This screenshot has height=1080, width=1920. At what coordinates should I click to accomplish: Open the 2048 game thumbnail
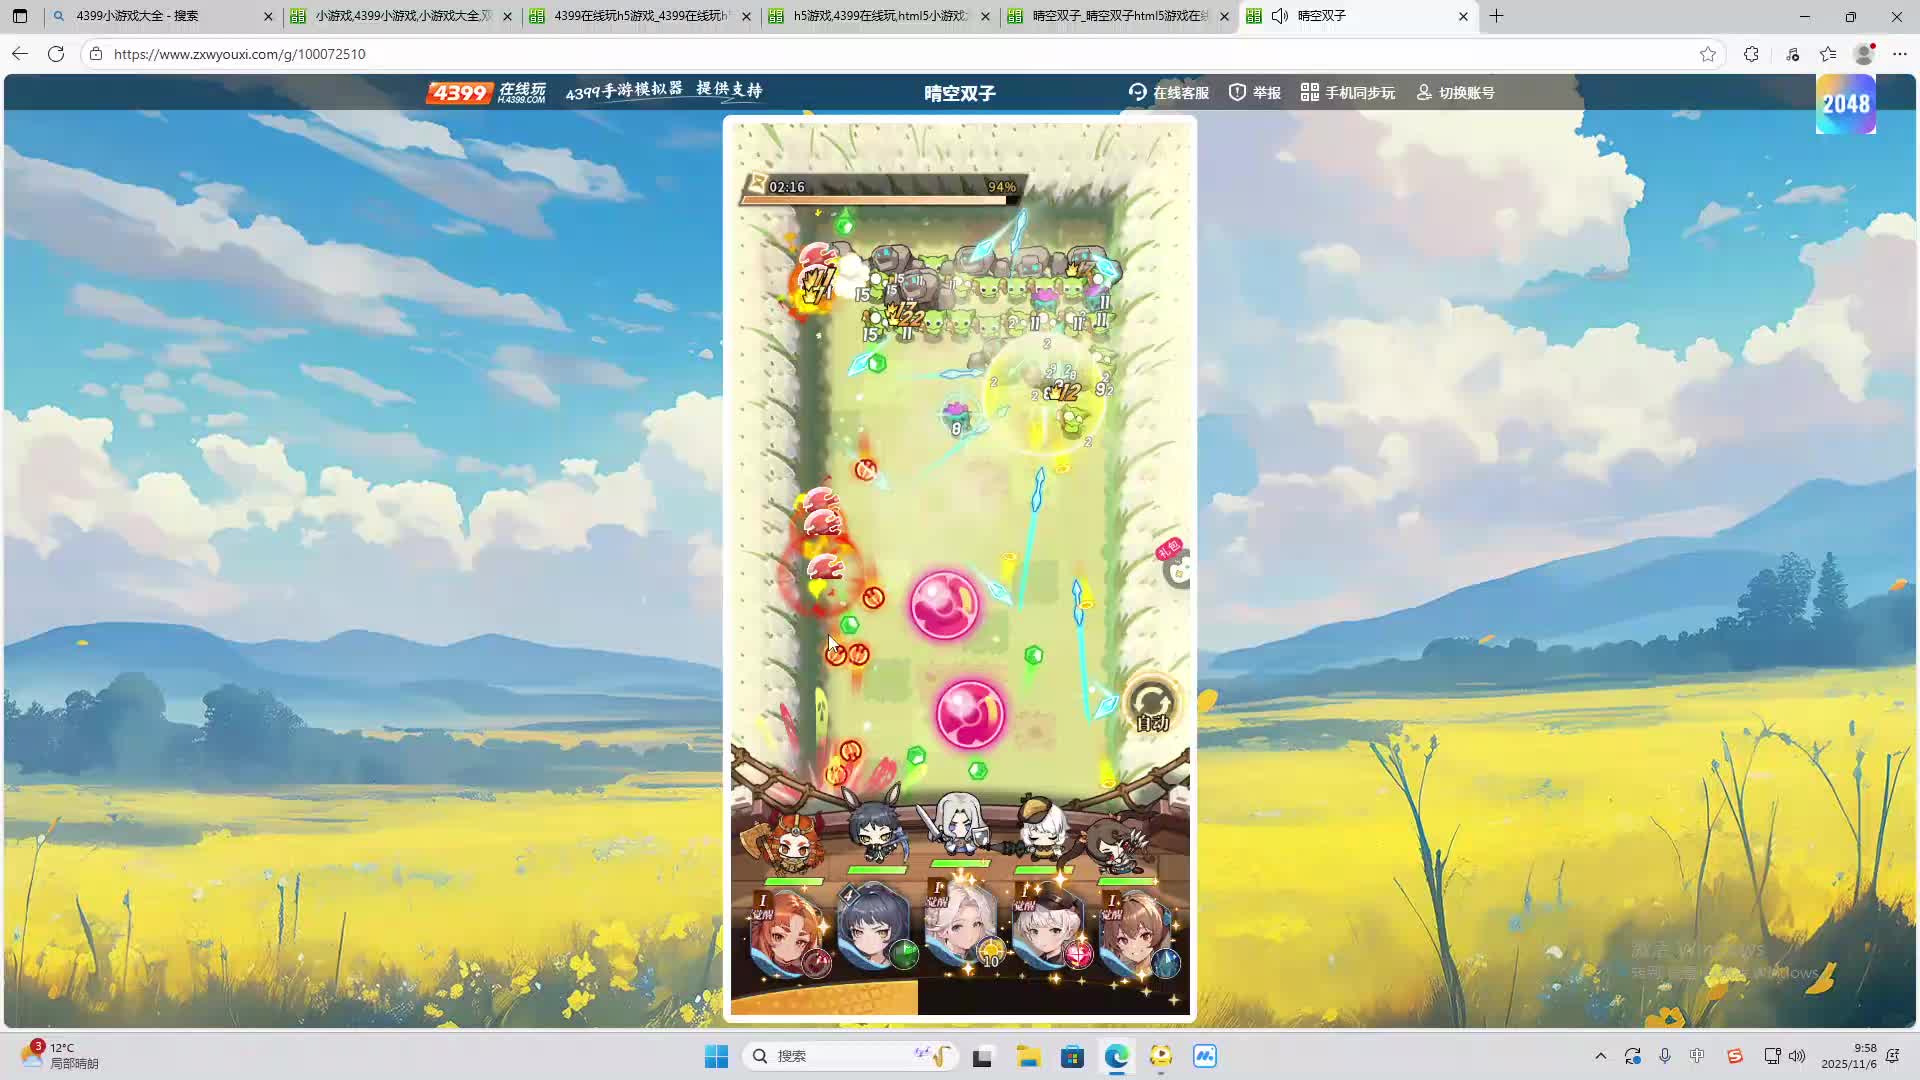click(1845, 104)
